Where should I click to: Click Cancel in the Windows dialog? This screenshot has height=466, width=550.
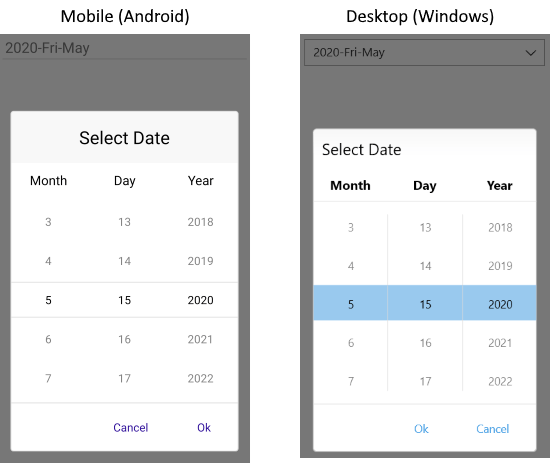[492, 429]
